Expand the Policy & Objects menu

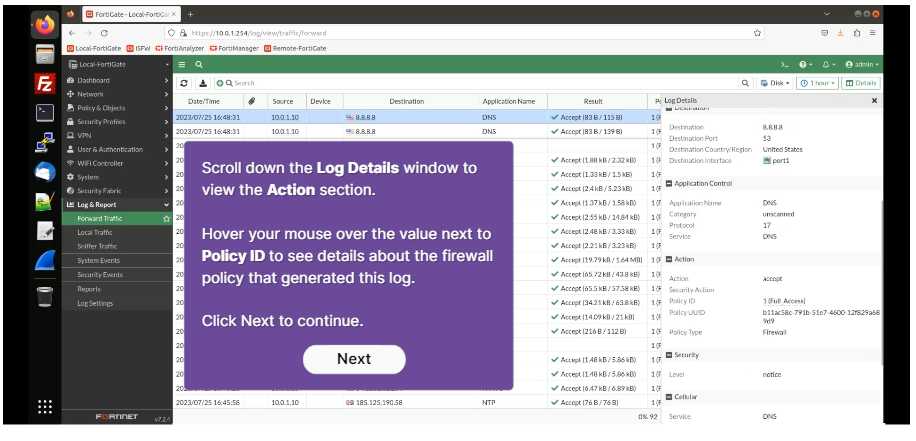pyautogui.click(x=117, y=108)
